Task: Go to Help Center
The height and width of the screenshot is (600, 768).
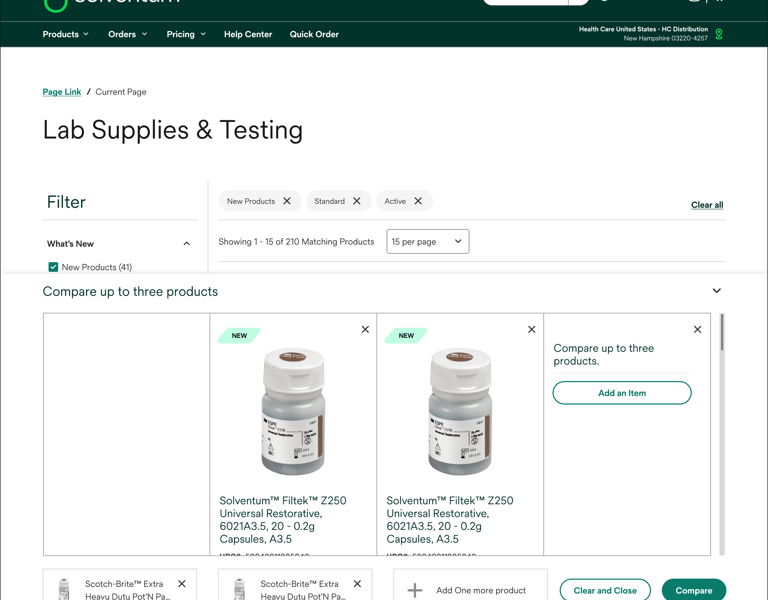Action: pos(248,34)
